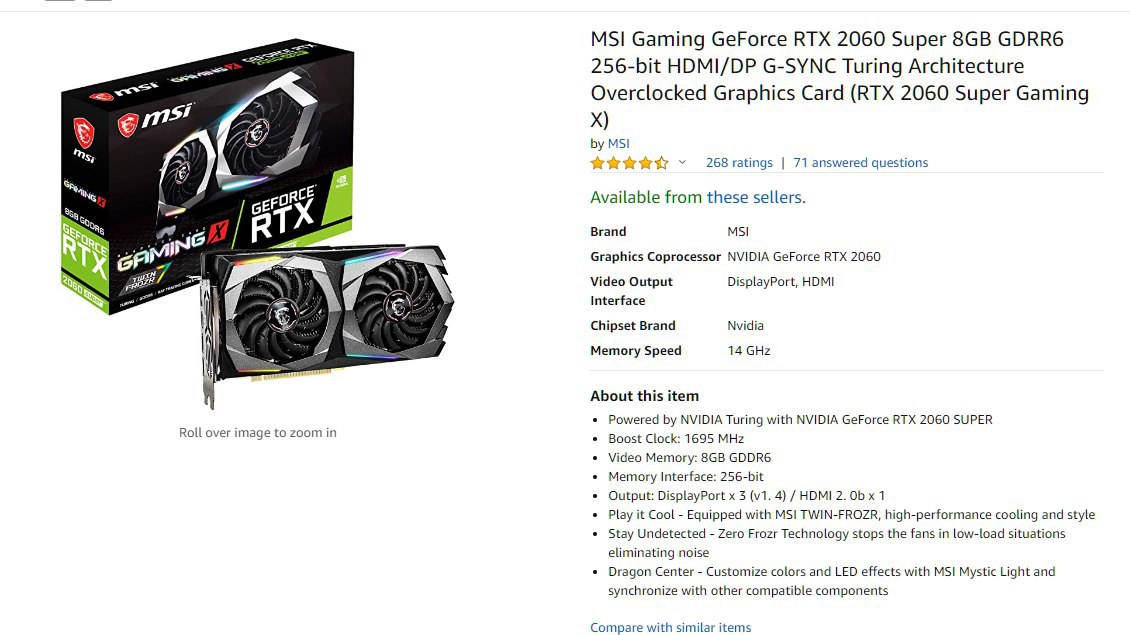Click the GEFORCE RTX text on box front
The width and height of the screenshot is (1130, 635).
282,213
